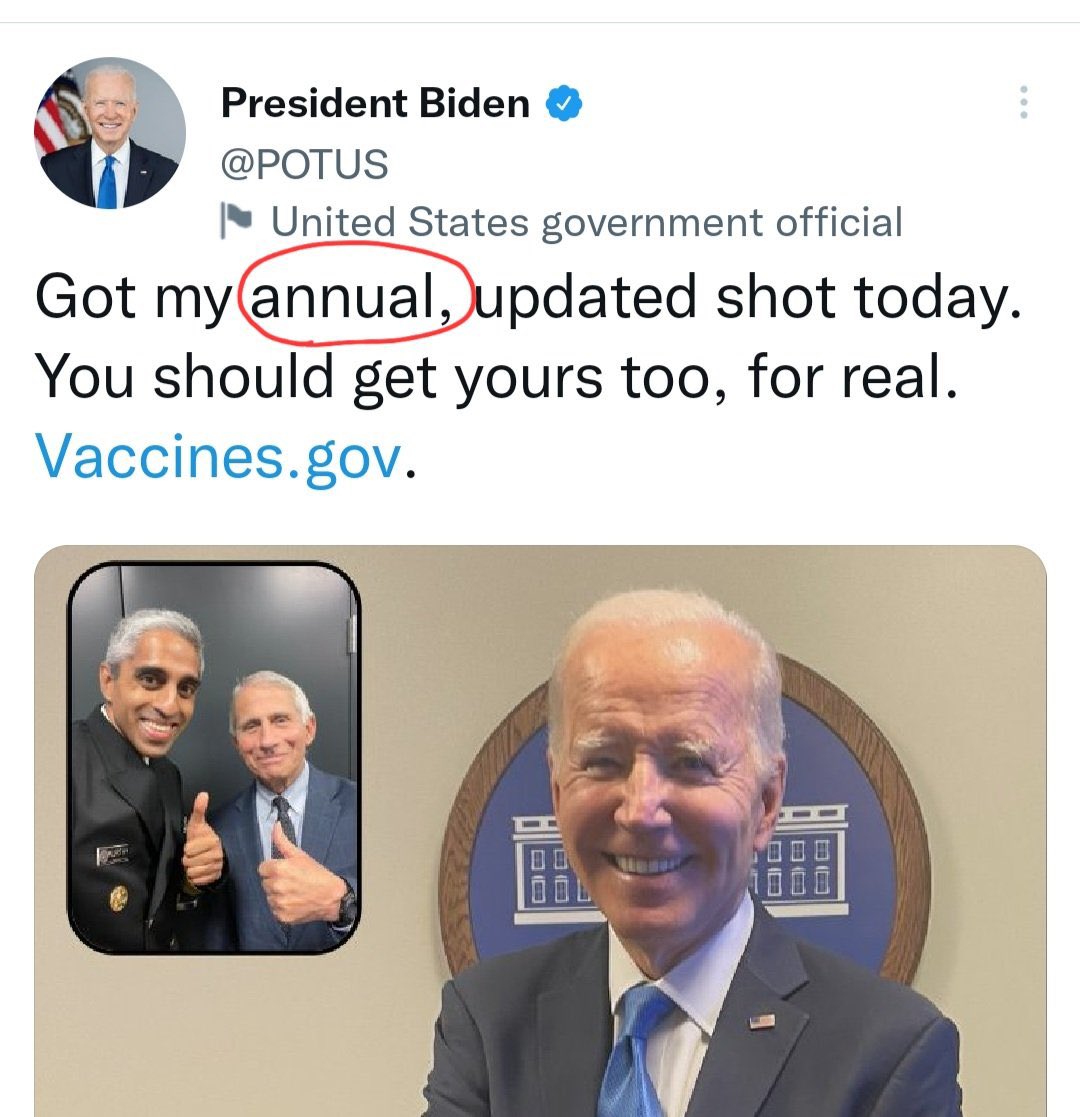The height and width of the screenshot is (1117, 1080).
Task: Open the Vaccines.gov link
Action: [x=219, y=457]
